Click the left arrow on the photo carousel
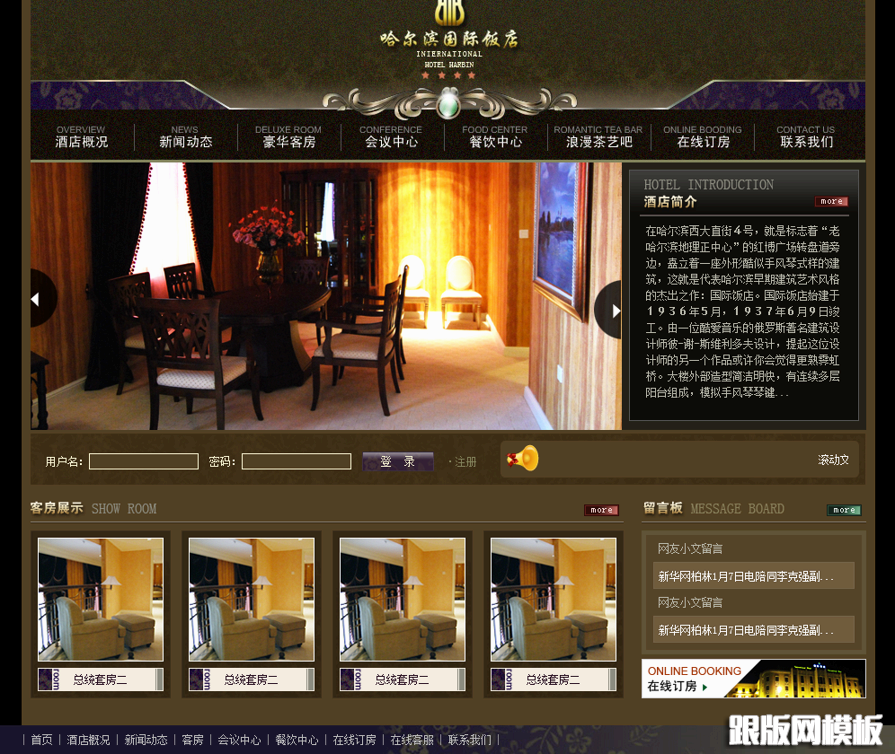 pos(37,298)
